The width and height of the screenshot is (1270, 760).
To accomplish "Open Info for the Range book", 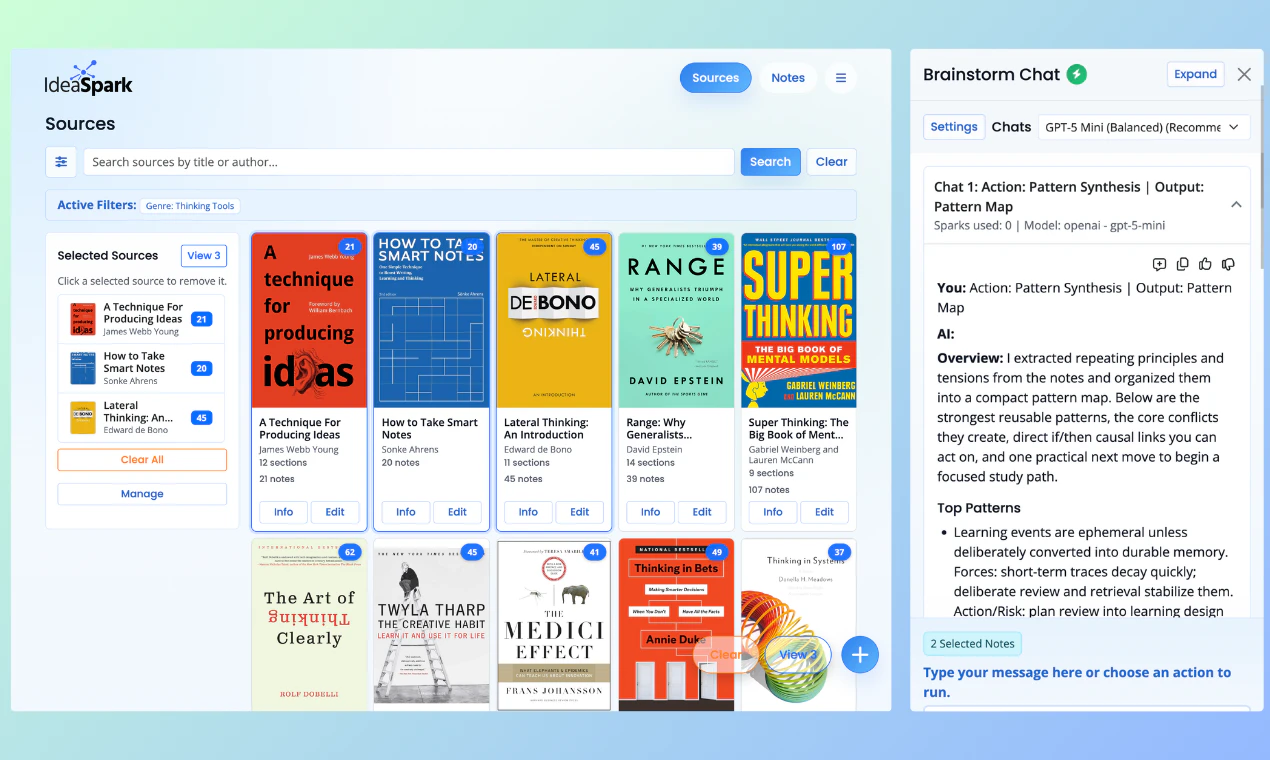I will pos(650,512).
